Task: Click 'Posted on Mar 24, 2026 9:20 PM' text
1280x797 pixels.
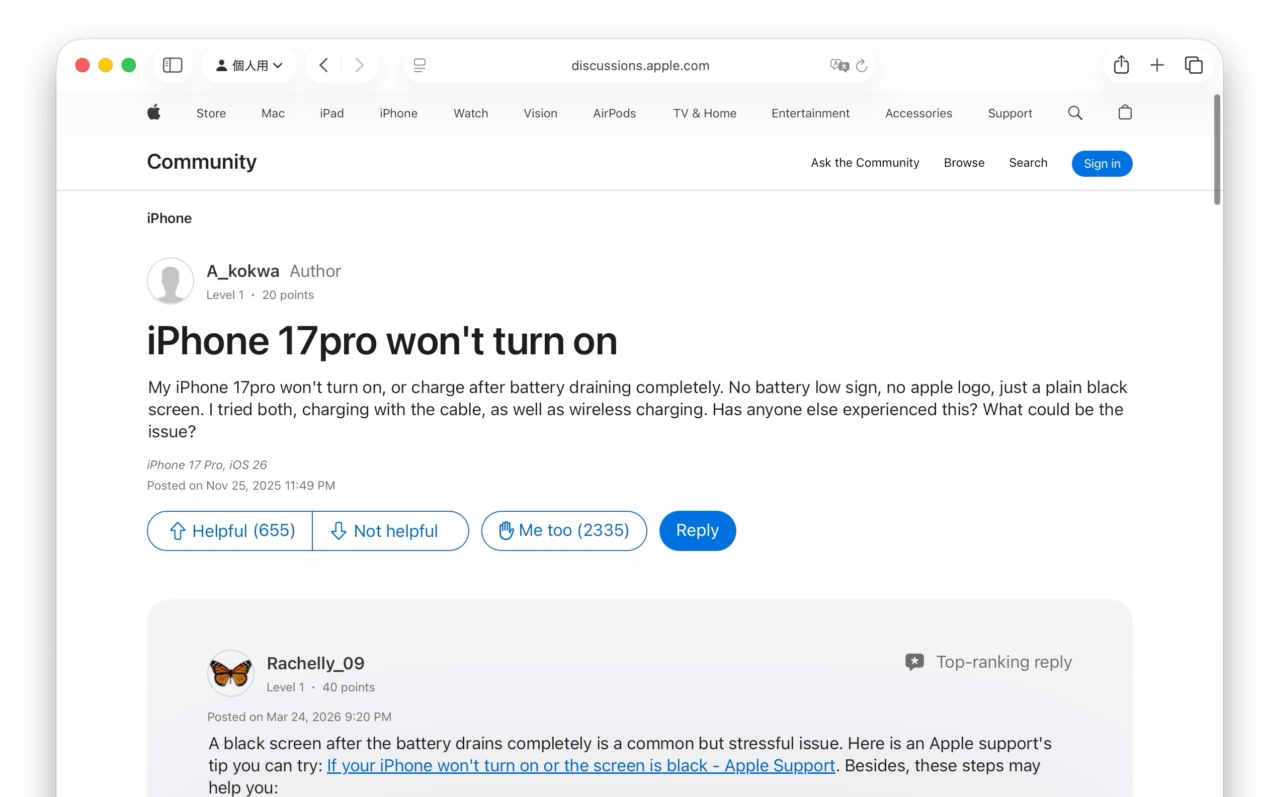Action: [x=300, y=717]
